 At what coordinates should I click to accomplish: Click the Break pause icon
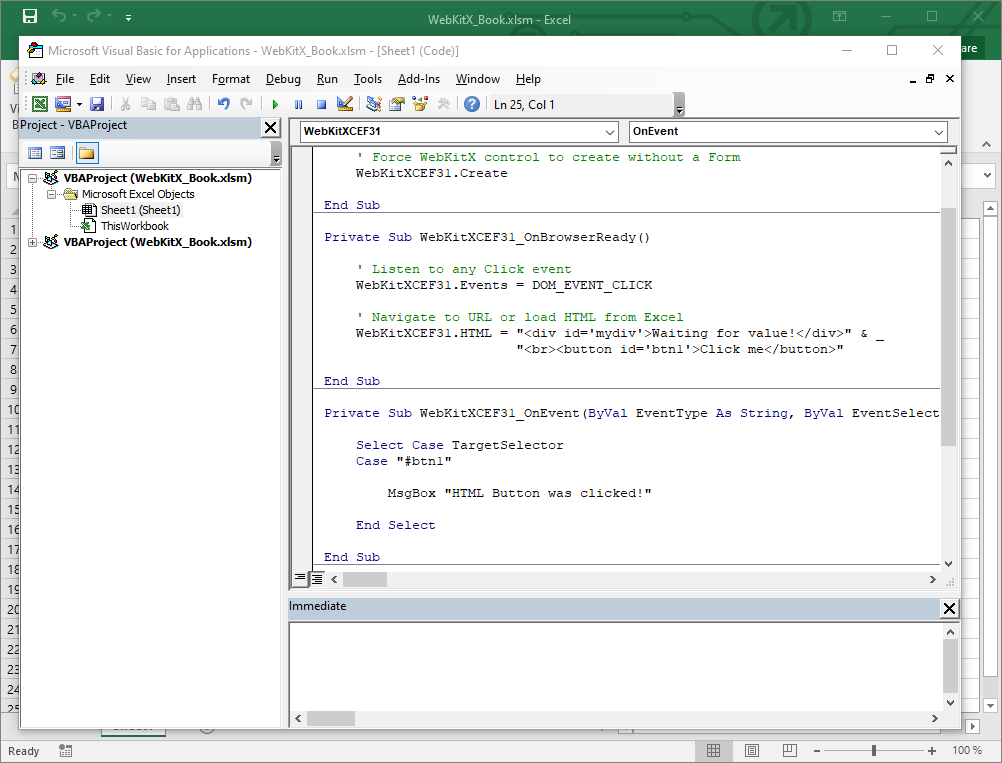tap(298, 104)
